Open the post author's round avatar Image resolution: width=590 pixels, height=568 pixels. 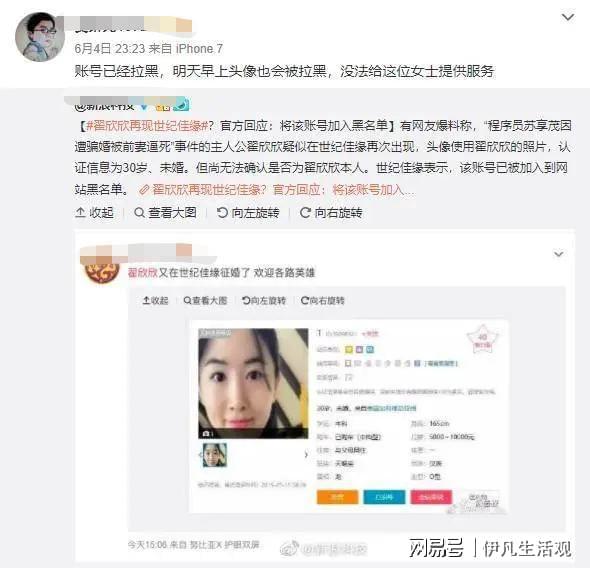39,37
